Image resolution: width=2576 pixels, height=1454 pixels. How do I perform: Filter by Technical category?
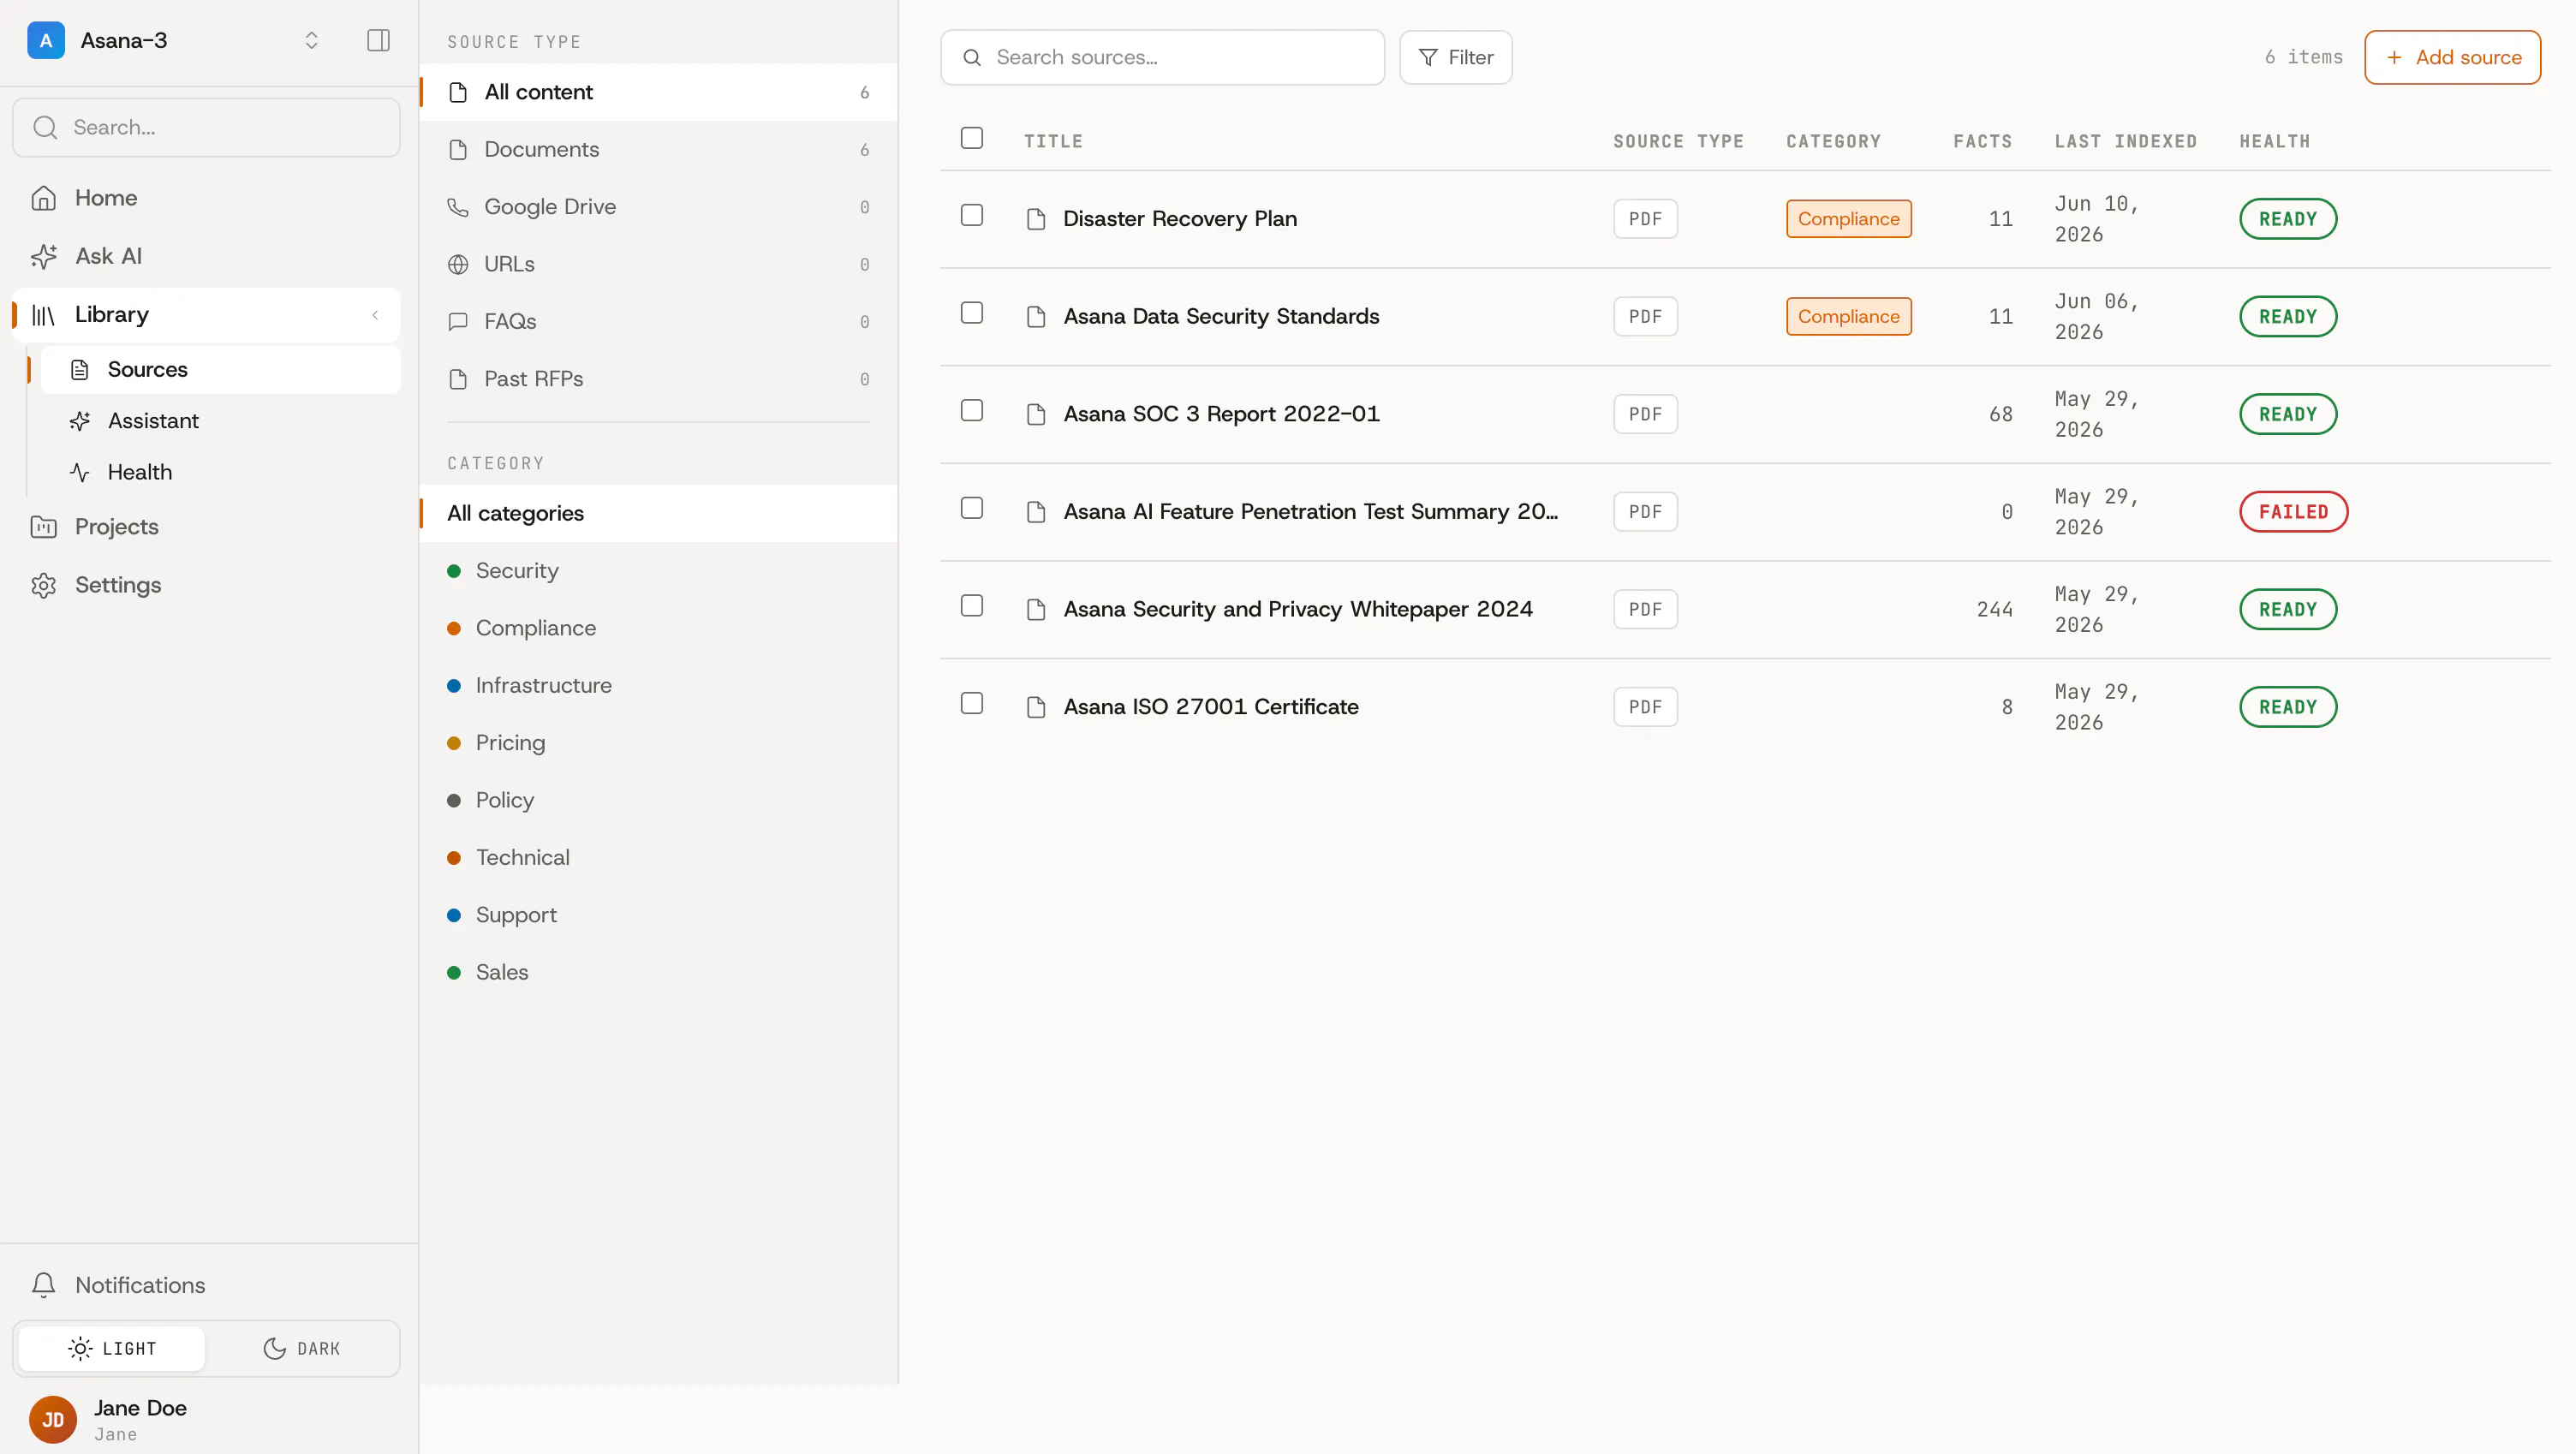(x=658, y=857)
